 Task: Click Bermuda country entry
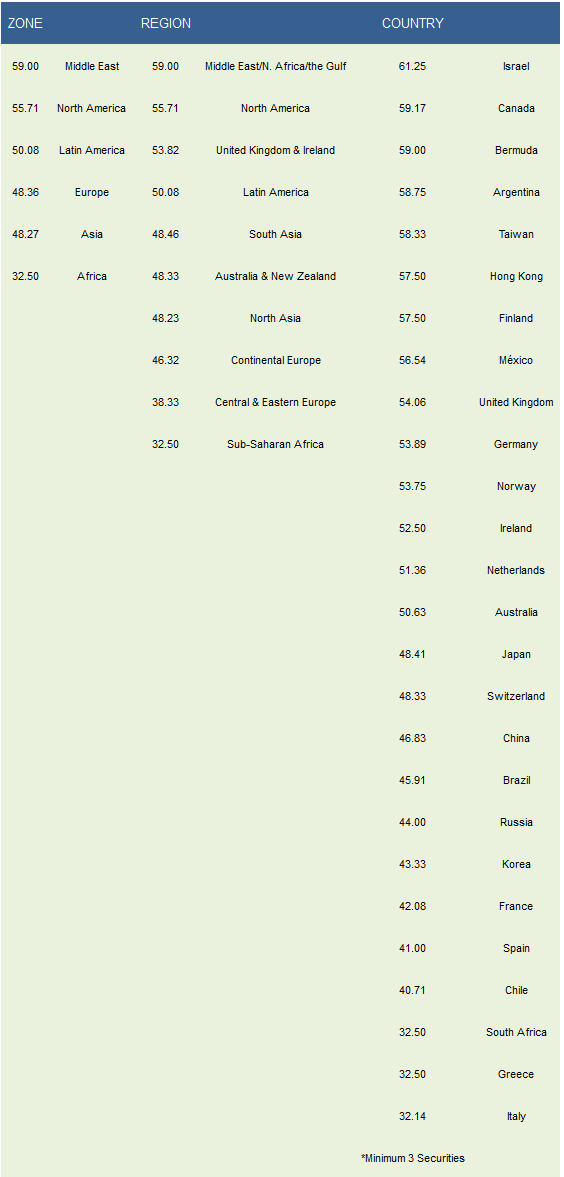(x=516, y=150)
